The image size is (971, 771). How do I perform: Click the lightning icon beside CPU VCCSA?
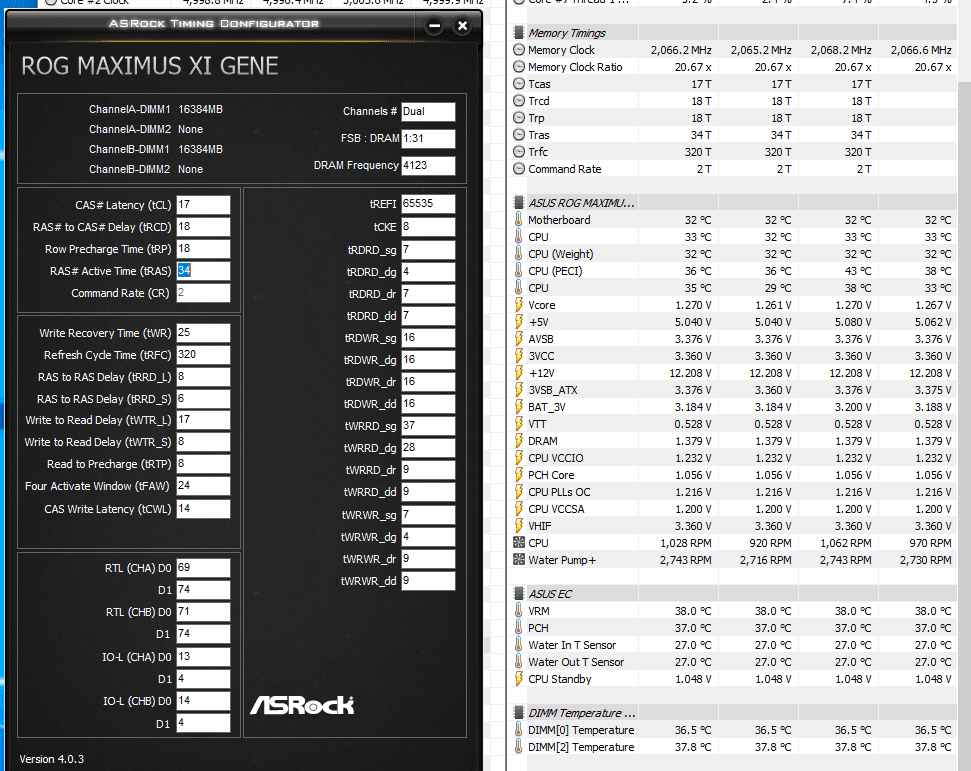519,509
